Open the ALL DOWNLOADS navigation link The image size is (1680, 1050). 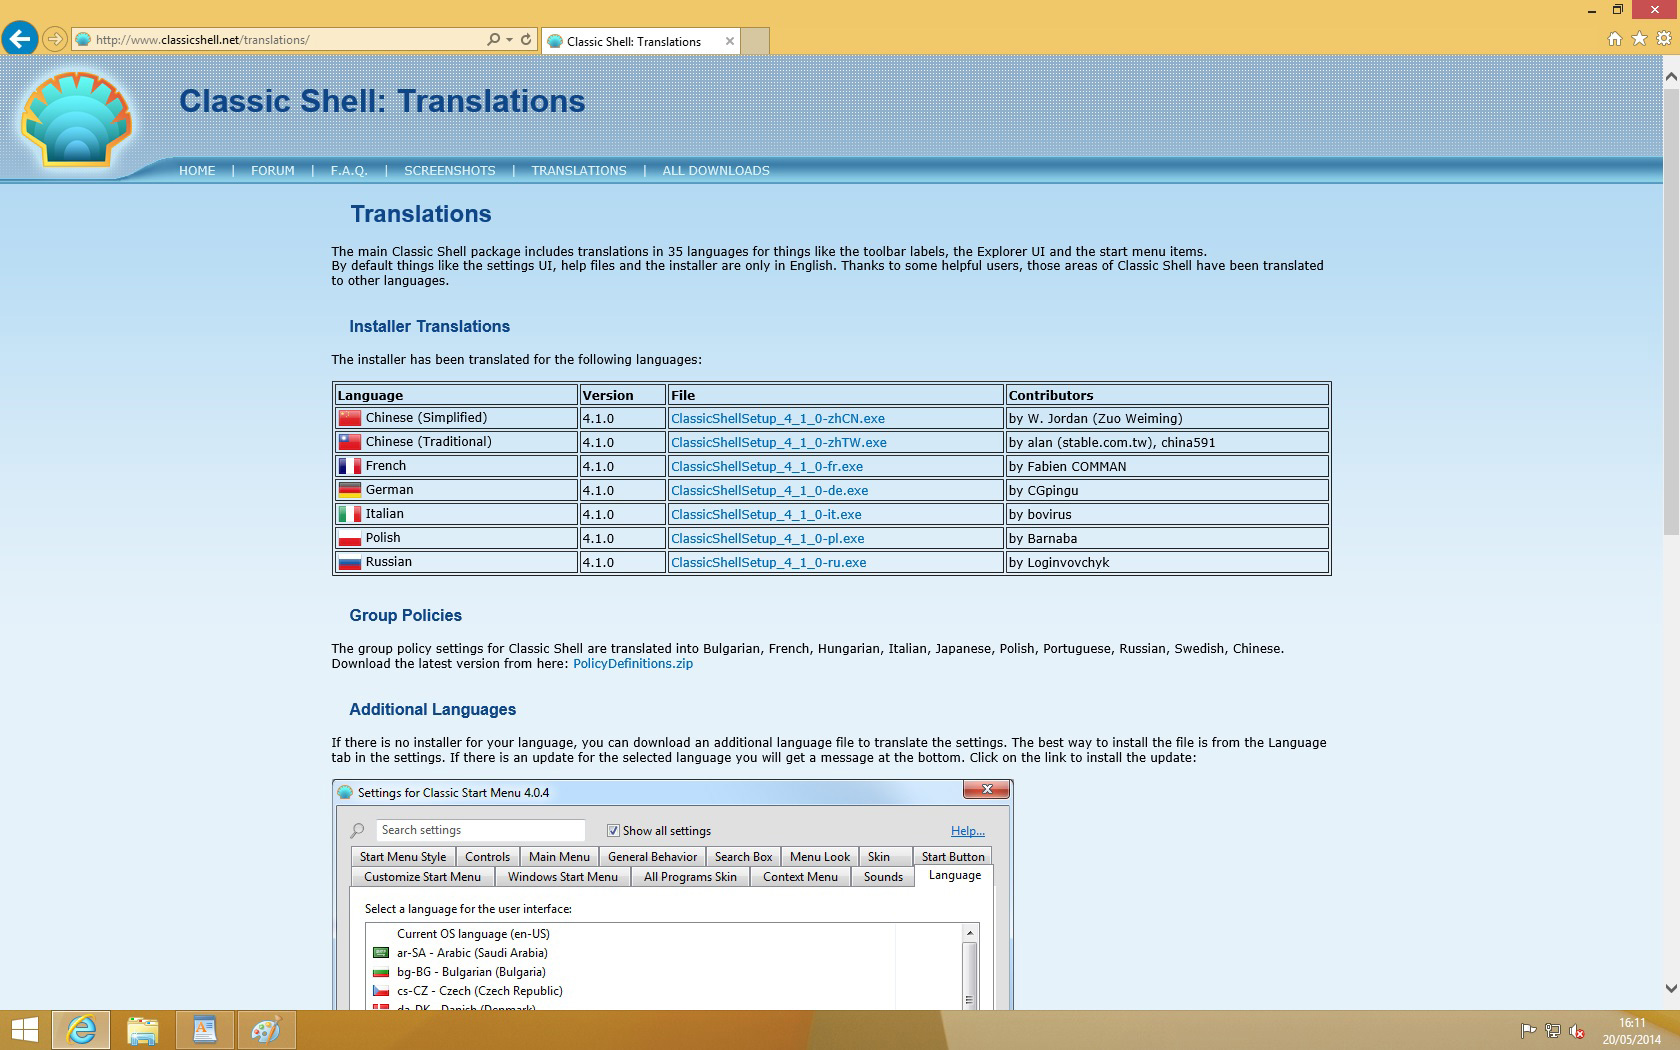pyautogui.click(x=716, y=171)
